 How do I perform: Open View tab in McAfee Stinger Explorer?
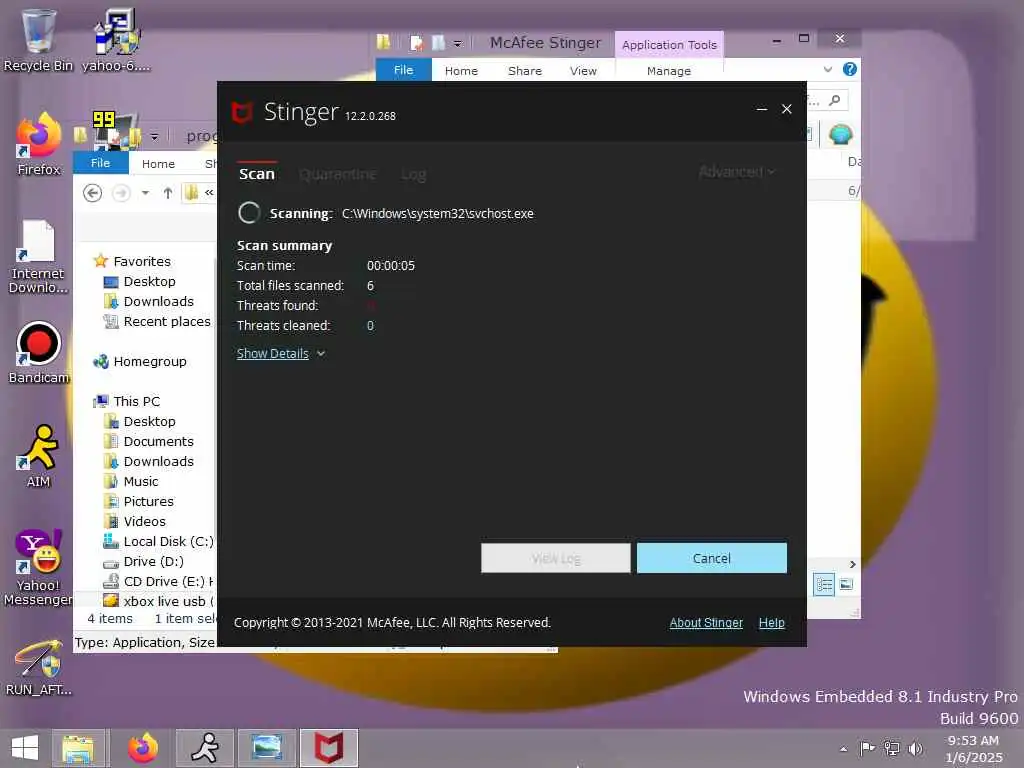583,71
